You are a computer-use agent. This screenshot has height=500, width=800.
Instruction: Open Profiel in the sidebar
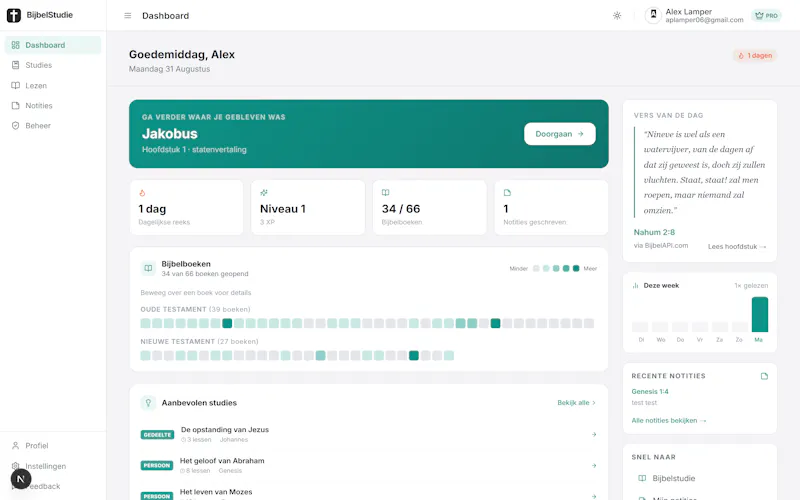click(53, 445)
